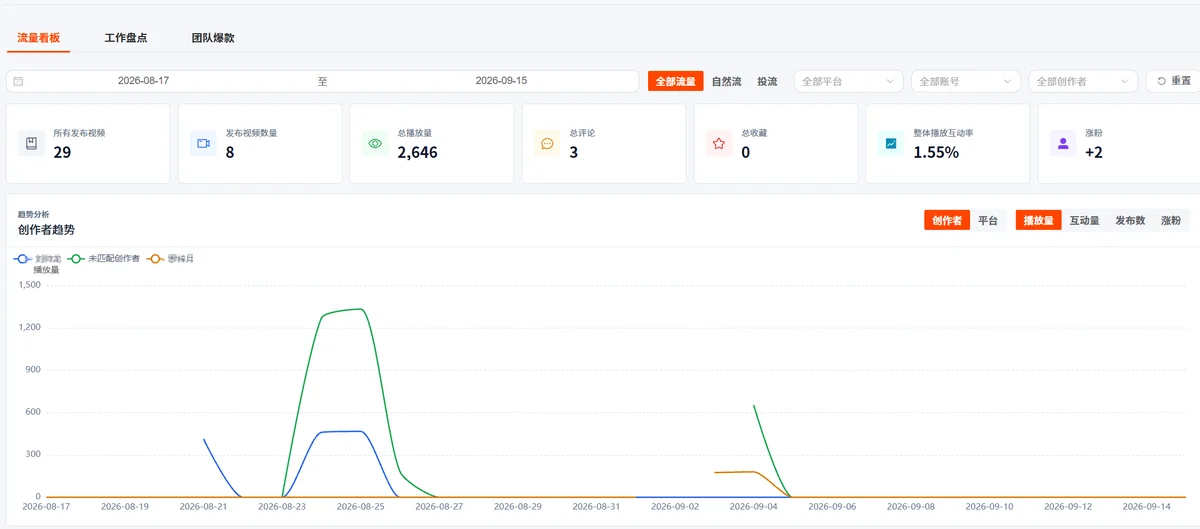Click the 发布视频数量 camera icon

coord(203,143)
